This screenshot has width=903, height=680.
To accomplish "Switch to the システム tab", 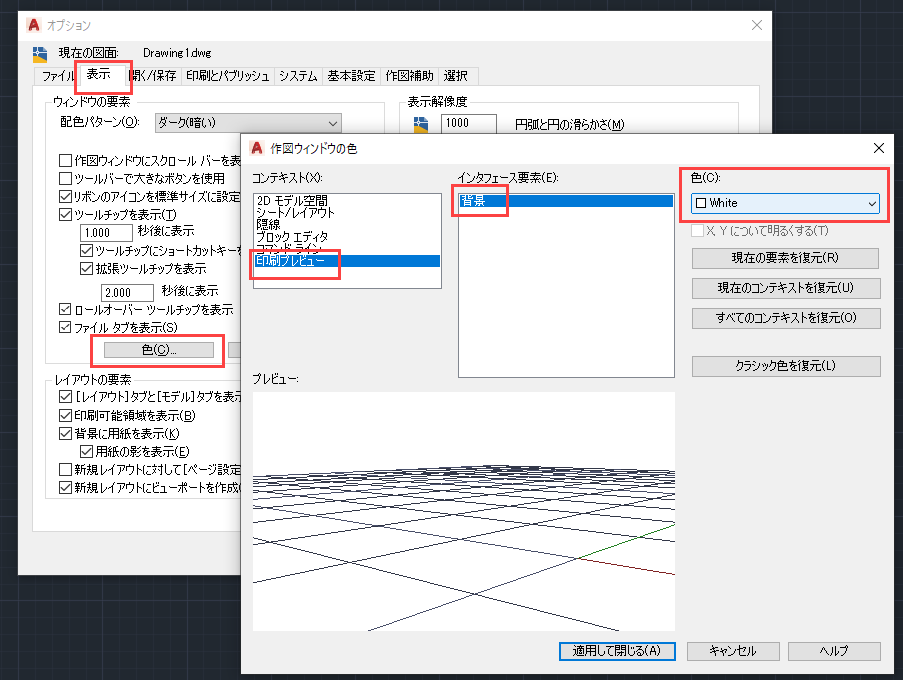I will (x=298, y=76).
